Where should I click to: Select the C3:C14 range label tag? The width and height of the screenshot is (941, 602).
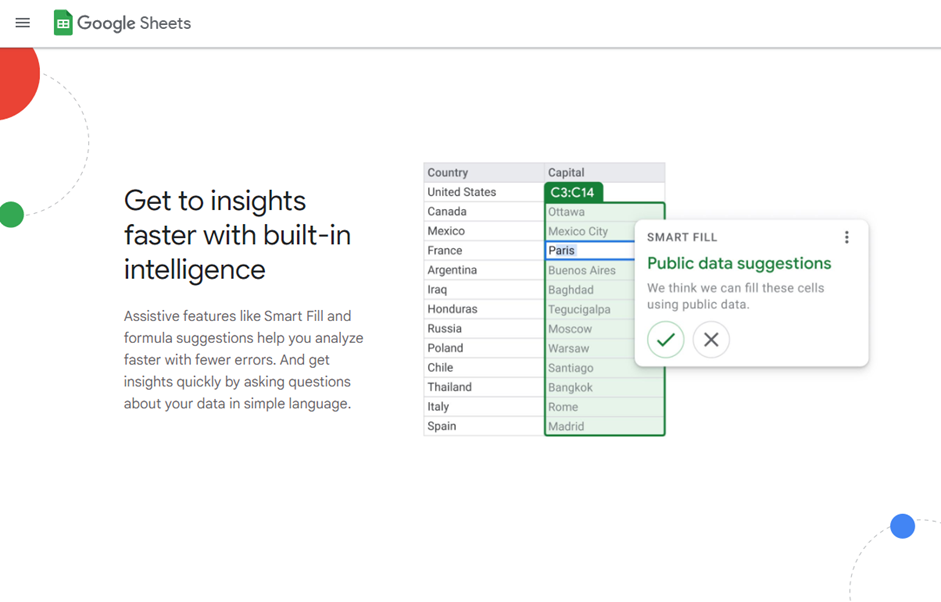(573, 192)
